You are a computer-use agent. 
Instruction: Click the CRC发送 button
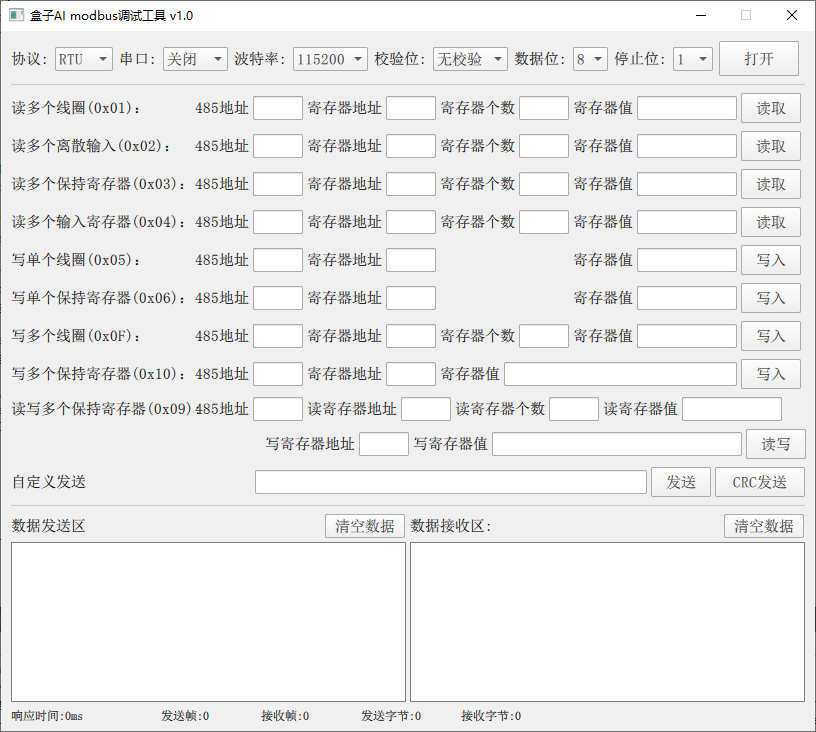[759, 482]
